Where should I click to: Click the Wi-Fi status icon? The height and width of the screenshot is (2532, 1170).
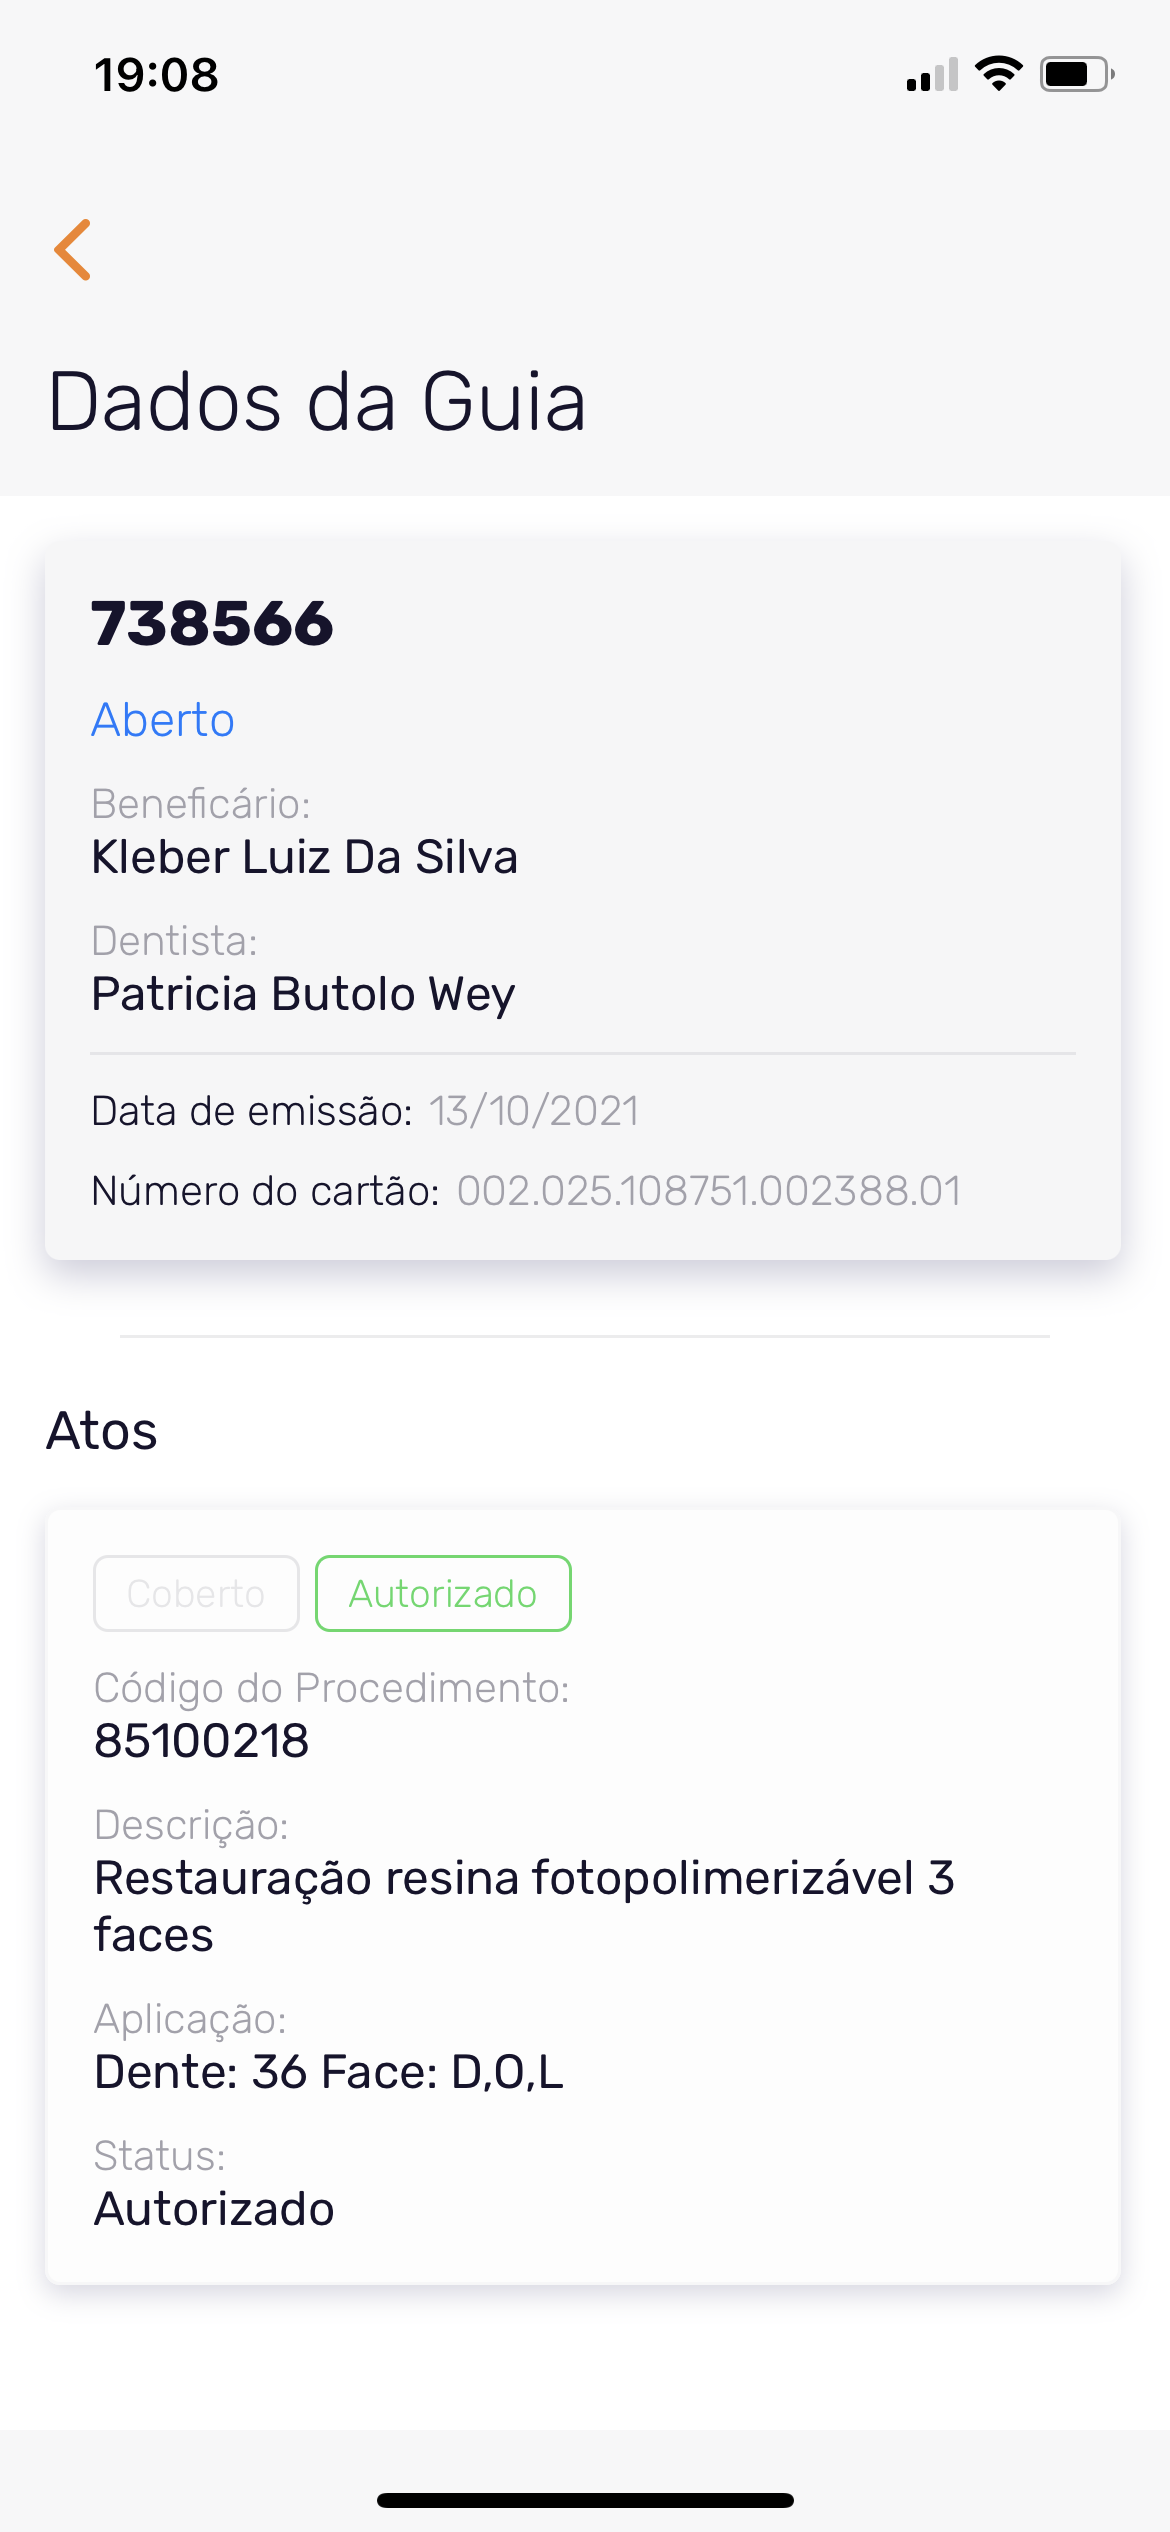pyautogui.click(x=998, y=74)
